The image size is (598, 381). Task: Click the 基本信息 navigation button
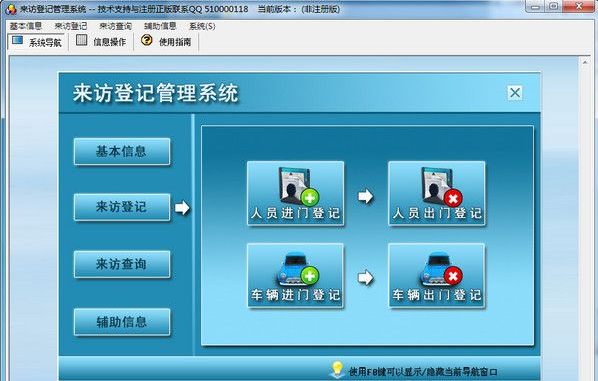coord(122,151)
